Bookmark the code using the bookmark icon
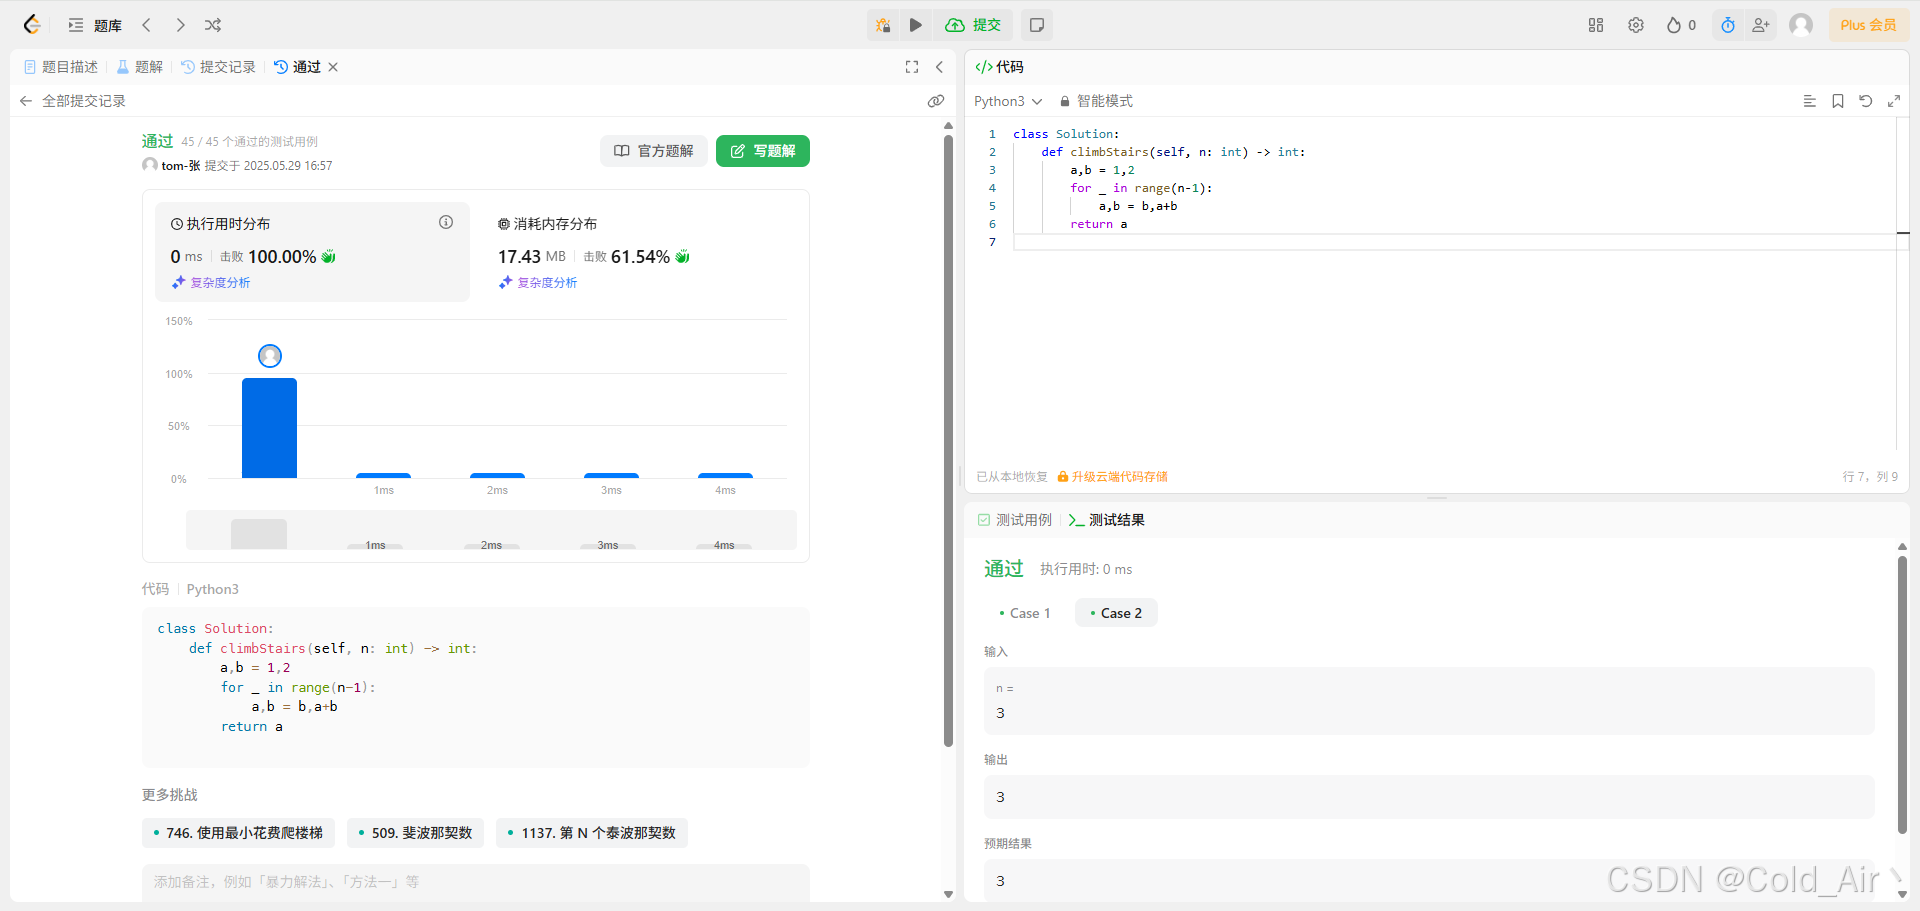The height and width of the screenshot is (911, 1920). pos(1837,101)
